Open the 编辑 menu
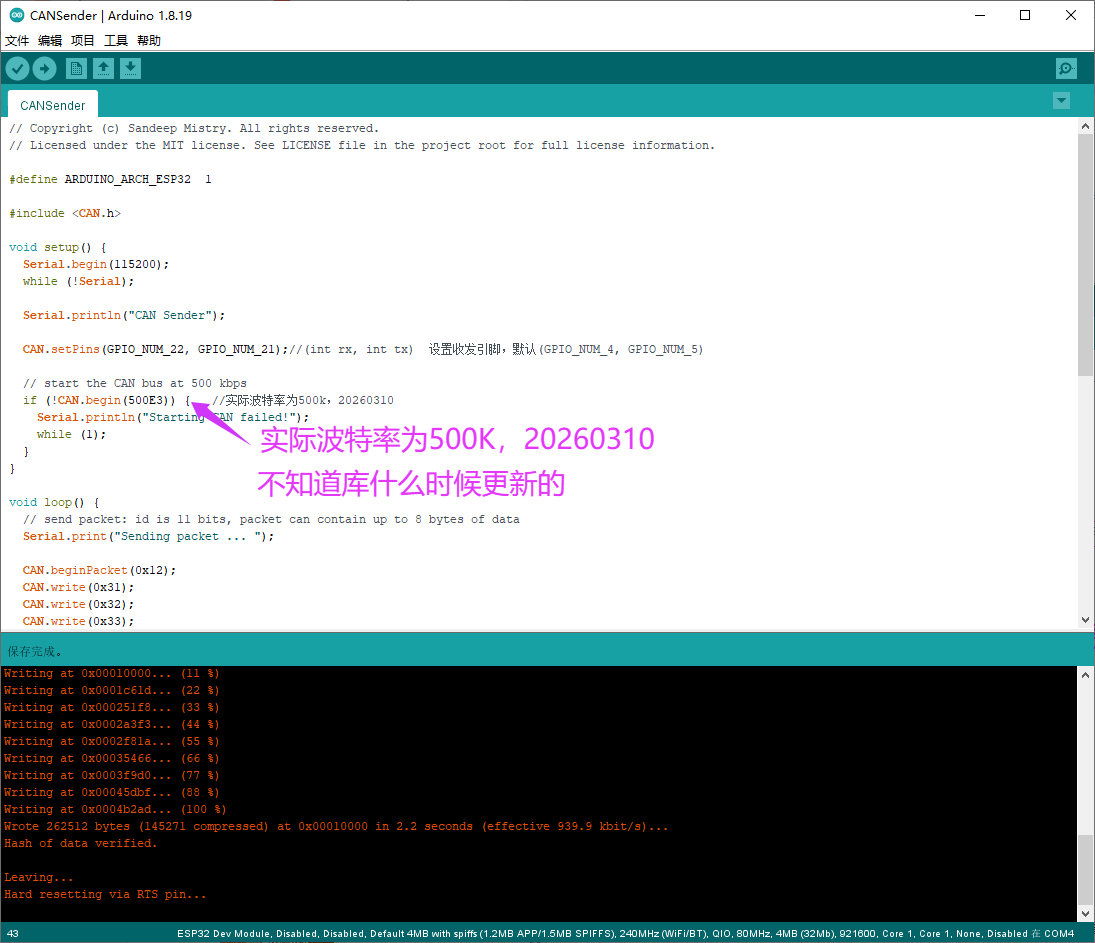This screenshot has width=1095, height=943. point(50,41)
